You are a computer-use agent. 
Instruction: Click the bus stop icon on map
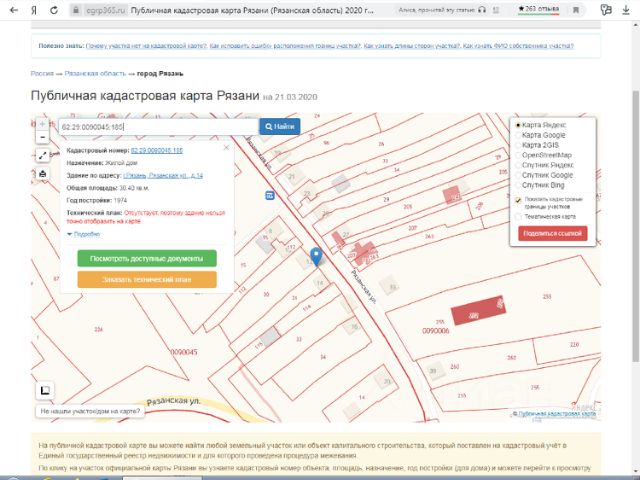click(269, 195)
